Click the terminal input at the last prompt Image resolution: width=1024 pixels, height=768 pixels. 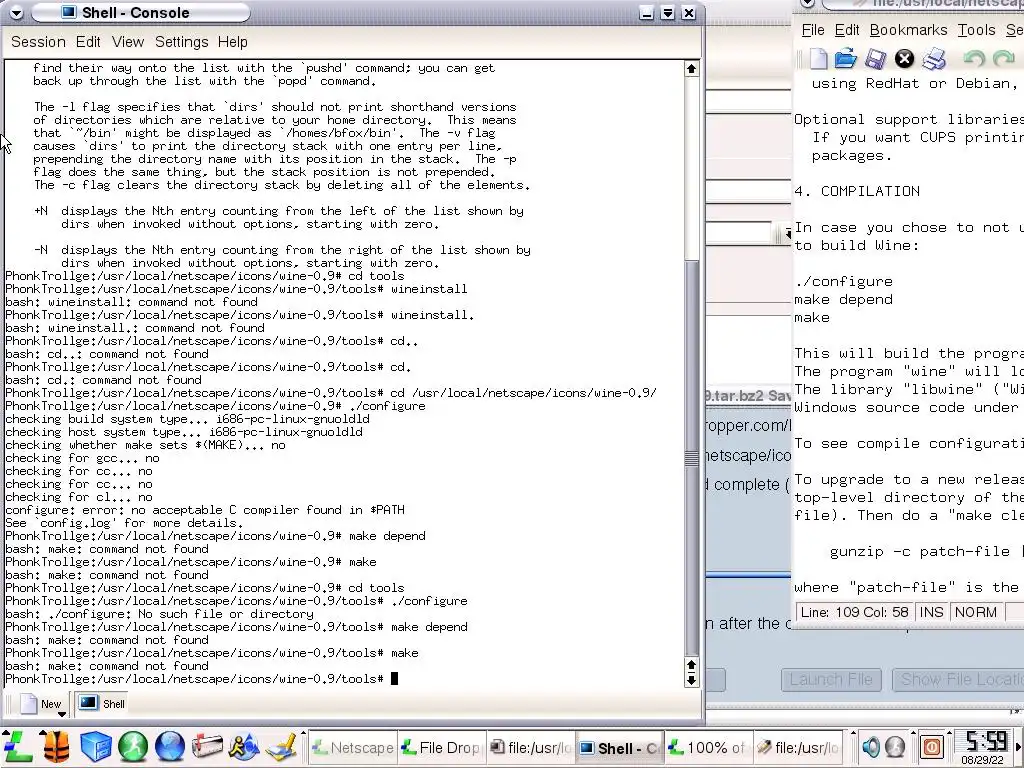pyautogui.click(x=394, y=679)
